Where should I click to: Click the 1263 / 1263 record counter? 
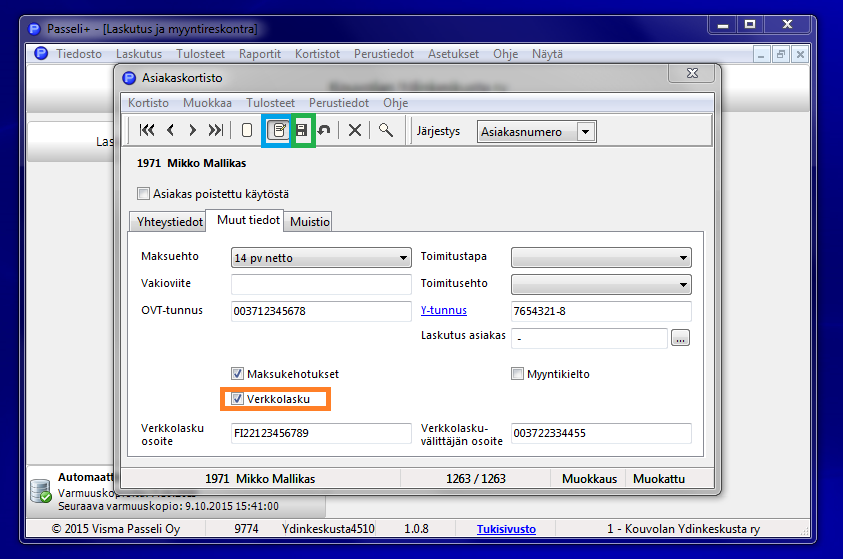point(476,478)
